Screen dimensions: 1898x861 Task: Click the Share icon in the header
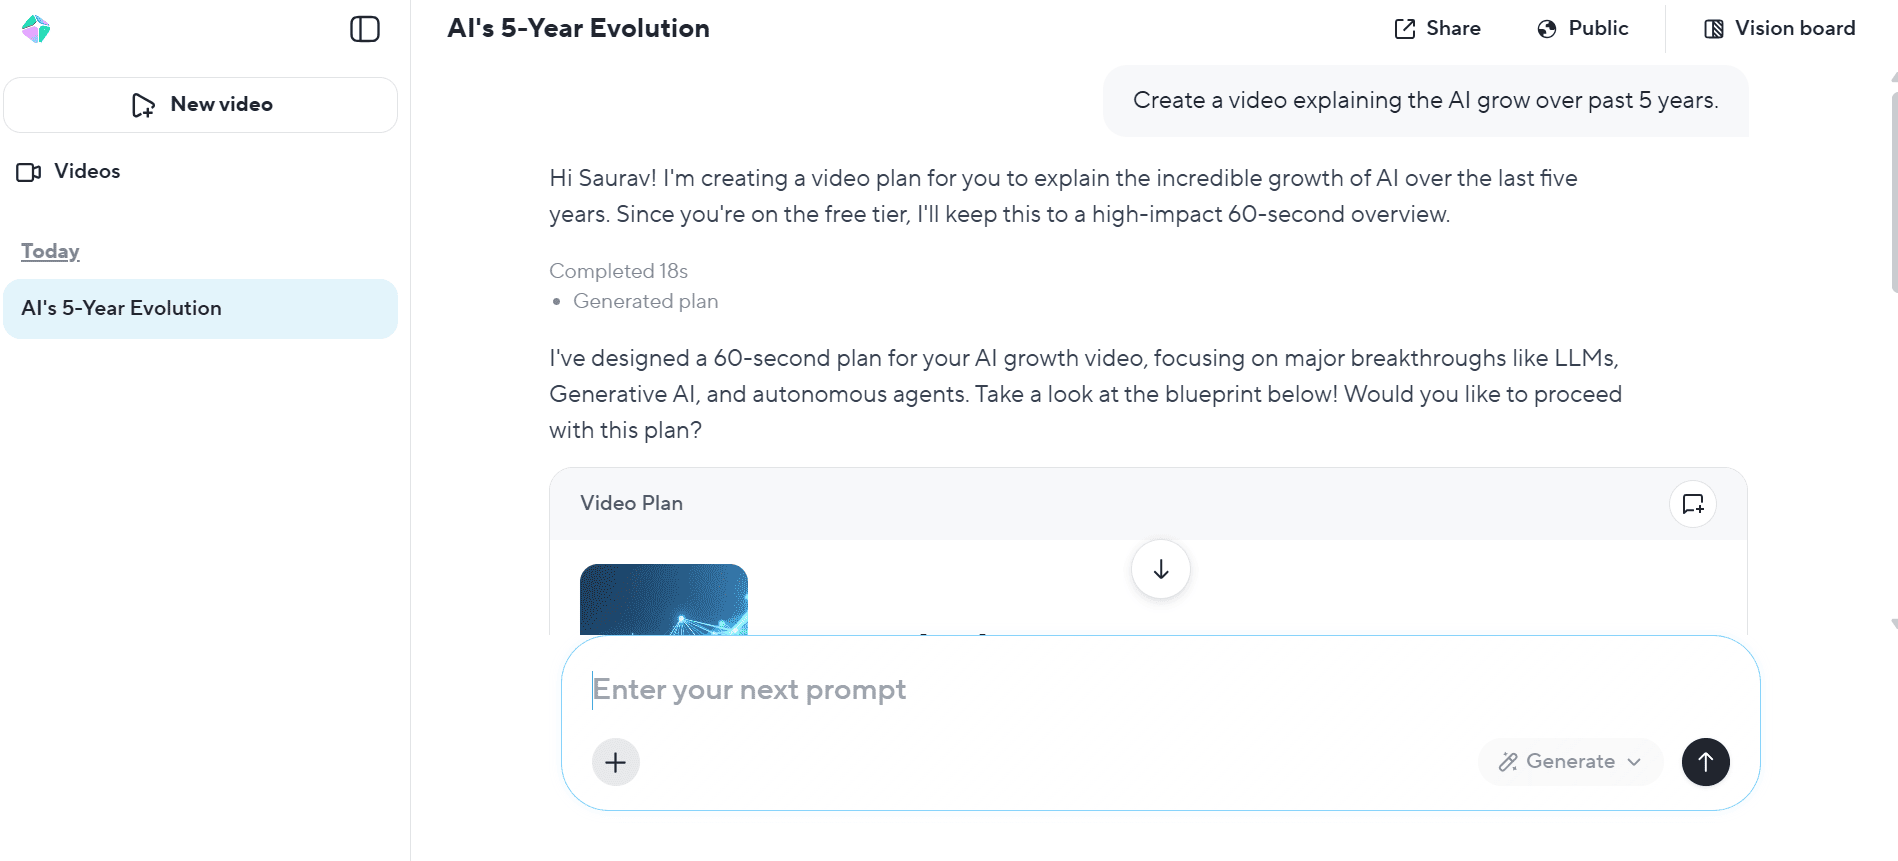[x=1405, y=28]
